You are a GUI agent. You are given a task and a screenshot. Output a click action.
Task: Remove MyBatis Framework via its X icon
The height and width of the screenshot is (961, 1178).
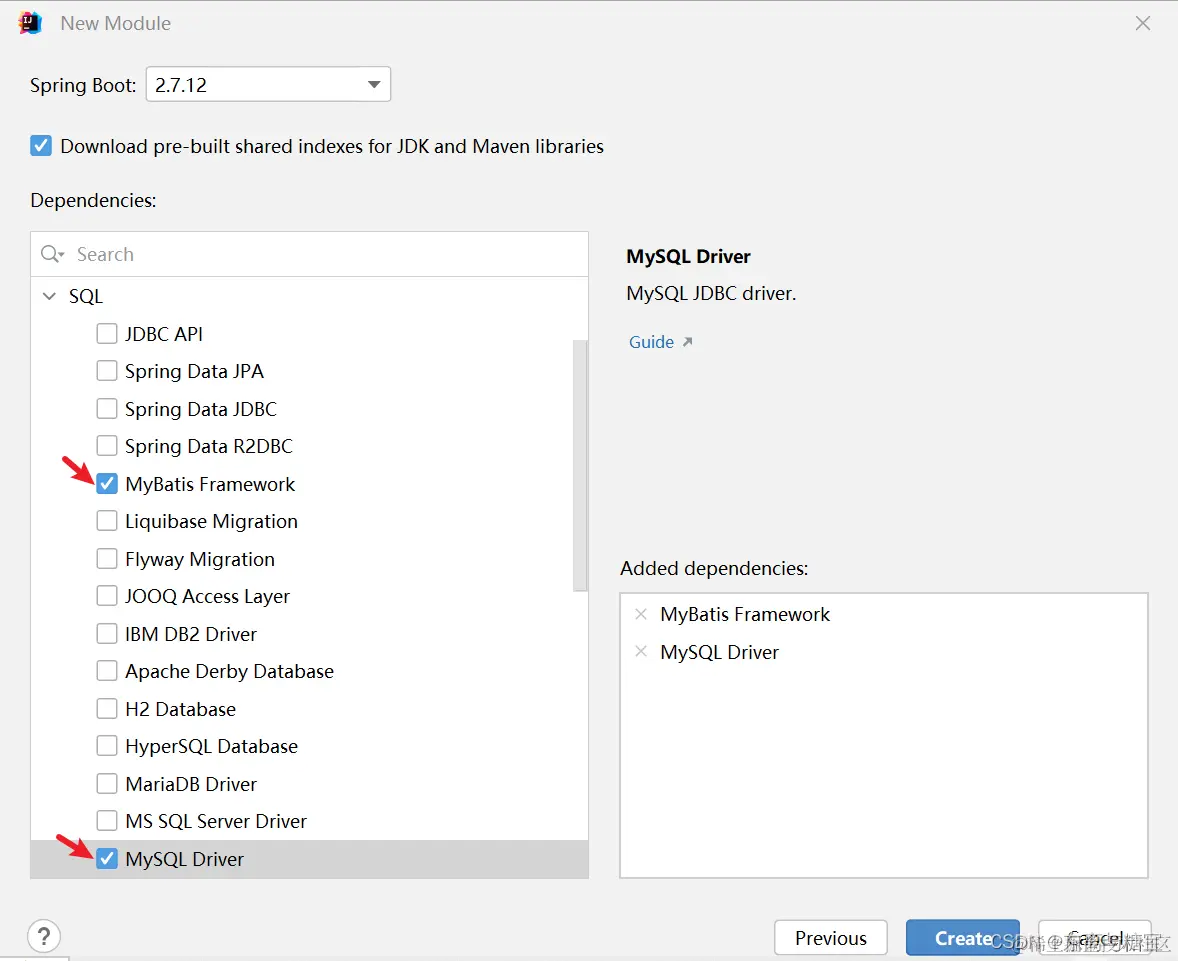(641, 614)
